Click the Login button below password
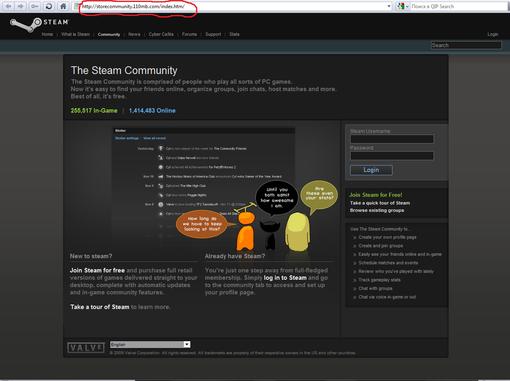Screen dimensions: 510x381 click(x=371, y=170)
